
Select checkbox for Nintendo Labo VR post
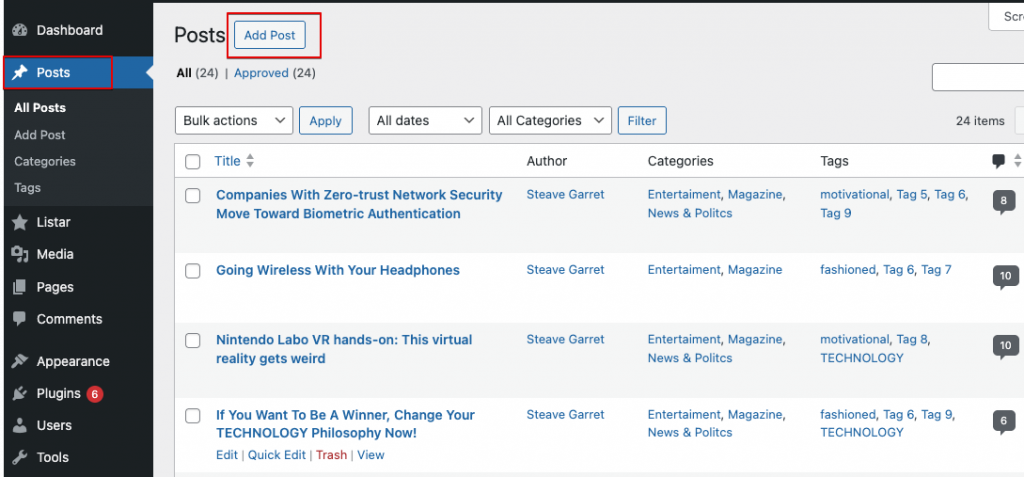[x=193, y=340]
